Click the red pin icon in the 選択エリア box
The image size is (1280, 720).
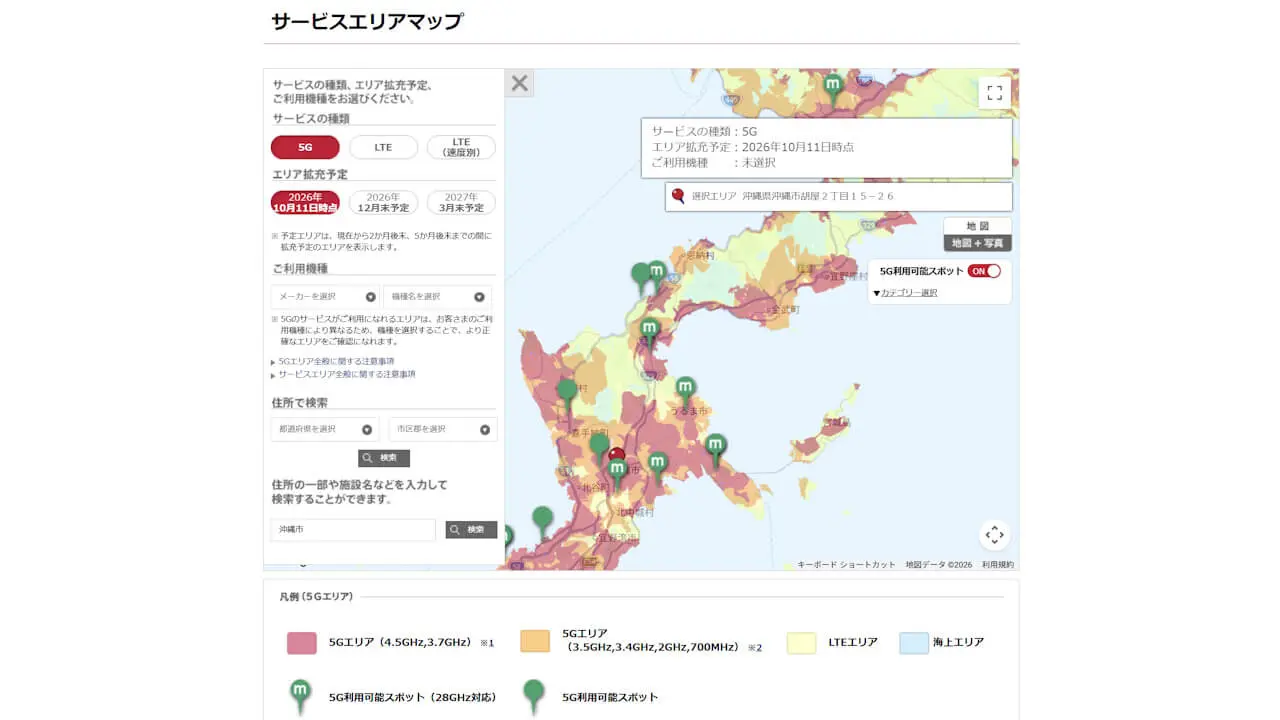[x=679, y=196]
